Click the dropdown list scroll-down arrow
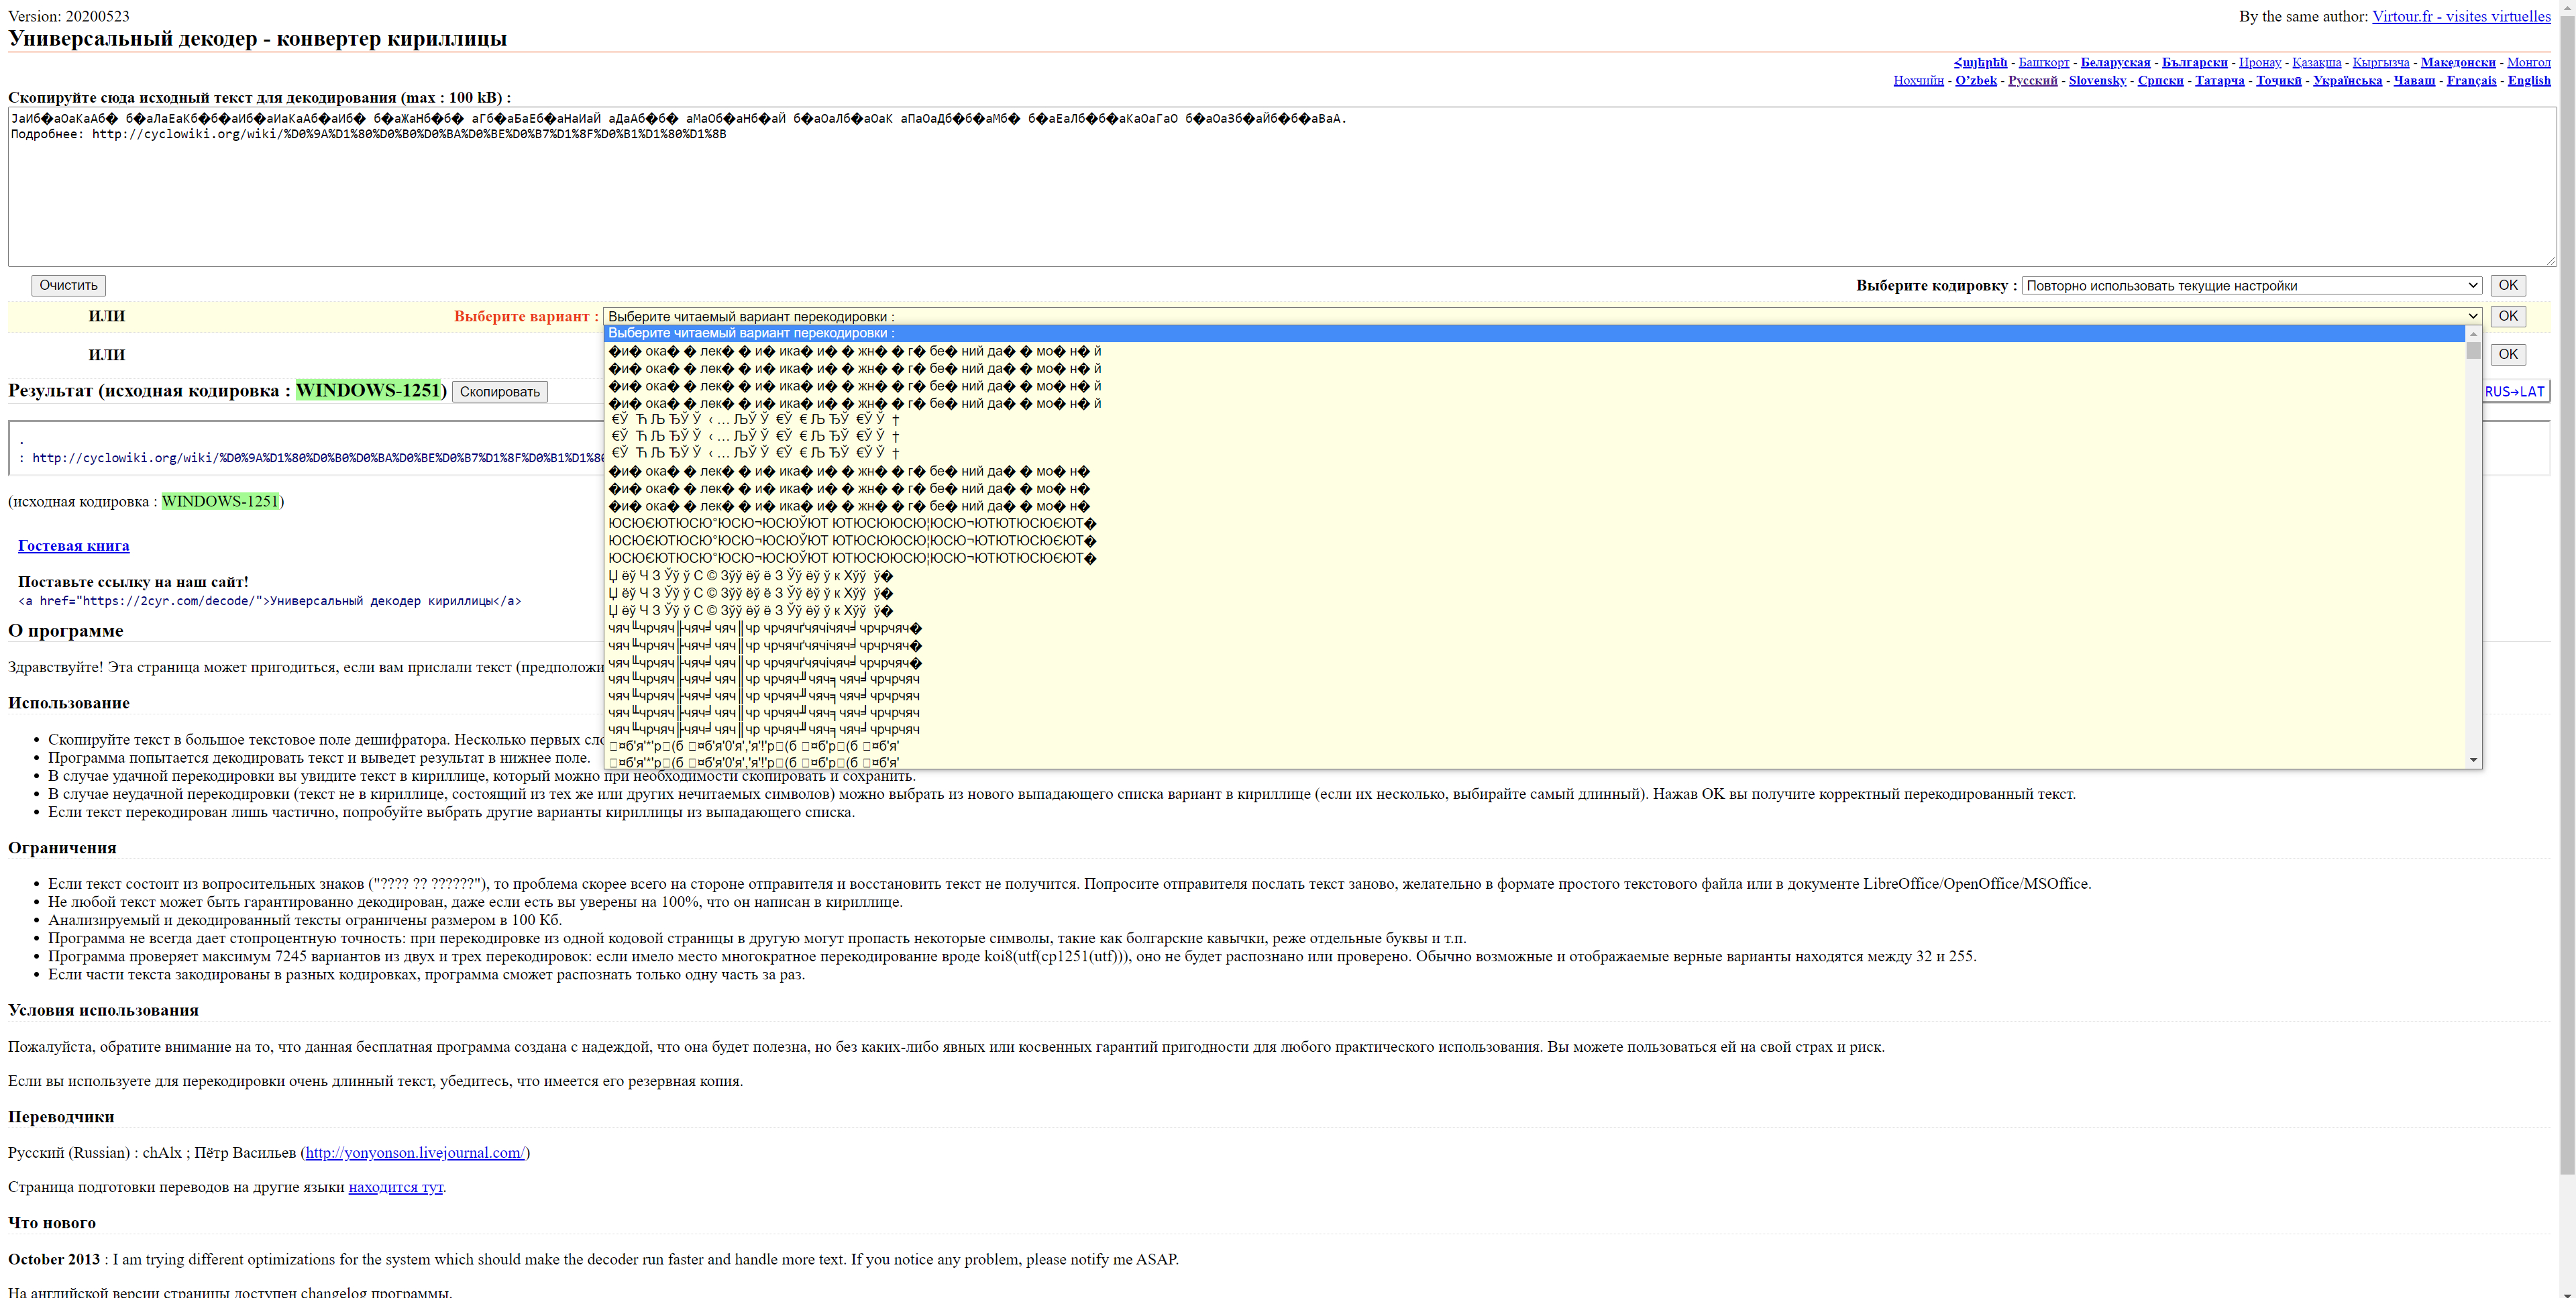Viewport: 2576px width, 1298px height. coord(2473,760)
